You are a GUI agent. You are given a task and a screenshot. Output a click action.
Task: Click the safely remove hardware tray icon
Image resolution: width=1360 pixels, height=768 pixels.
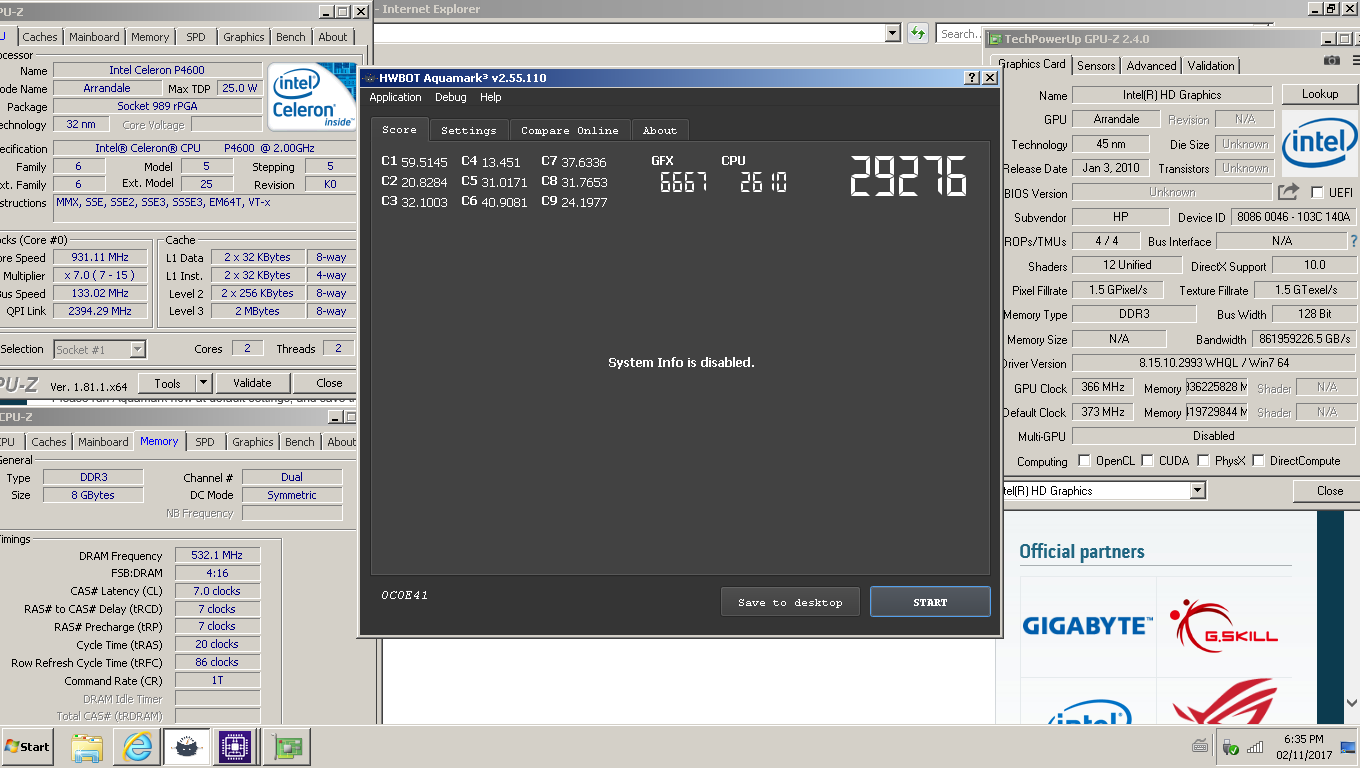1231,747
